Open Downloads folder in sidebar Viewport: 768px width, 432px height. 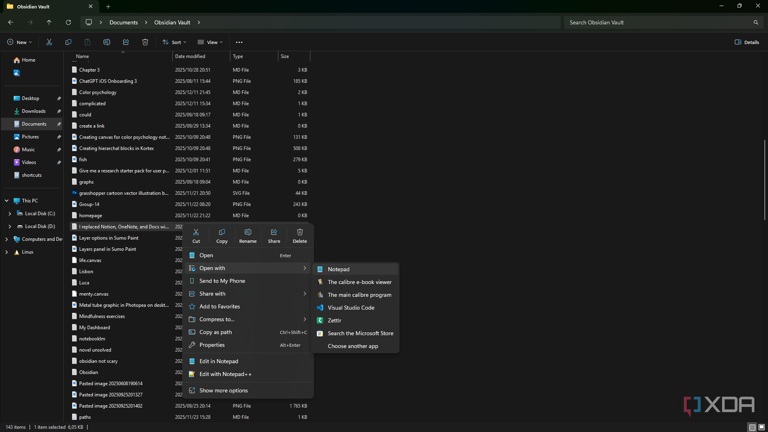click(33, 111)
